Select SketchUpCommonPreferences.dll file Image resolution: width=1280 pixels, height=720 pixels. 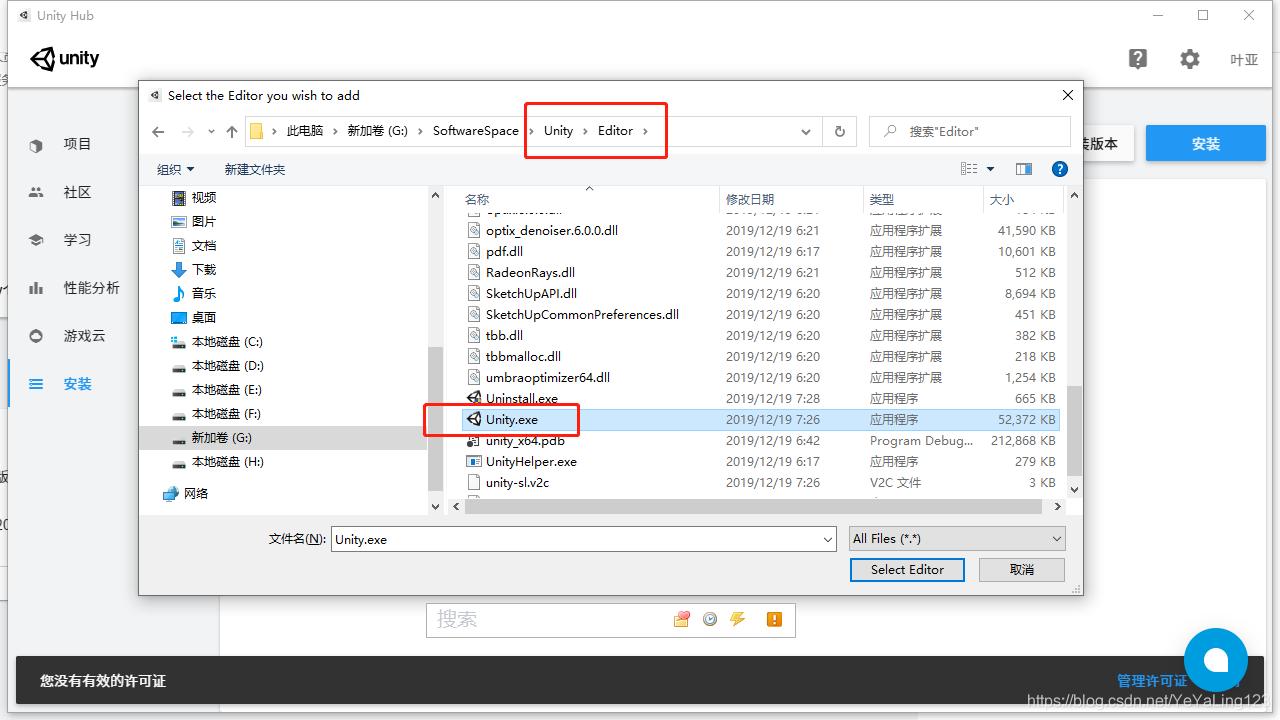click(582, 314)
